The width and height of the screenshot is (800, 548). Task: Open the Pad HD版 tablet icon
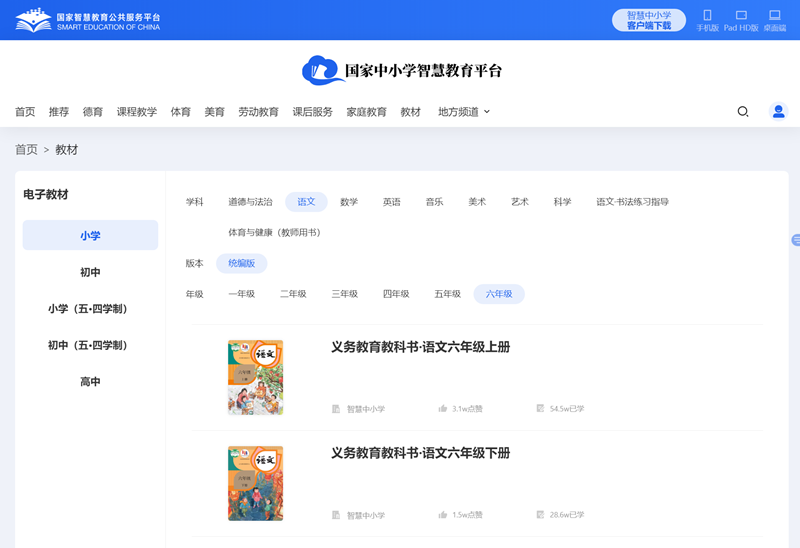click(x=741, y=15)
